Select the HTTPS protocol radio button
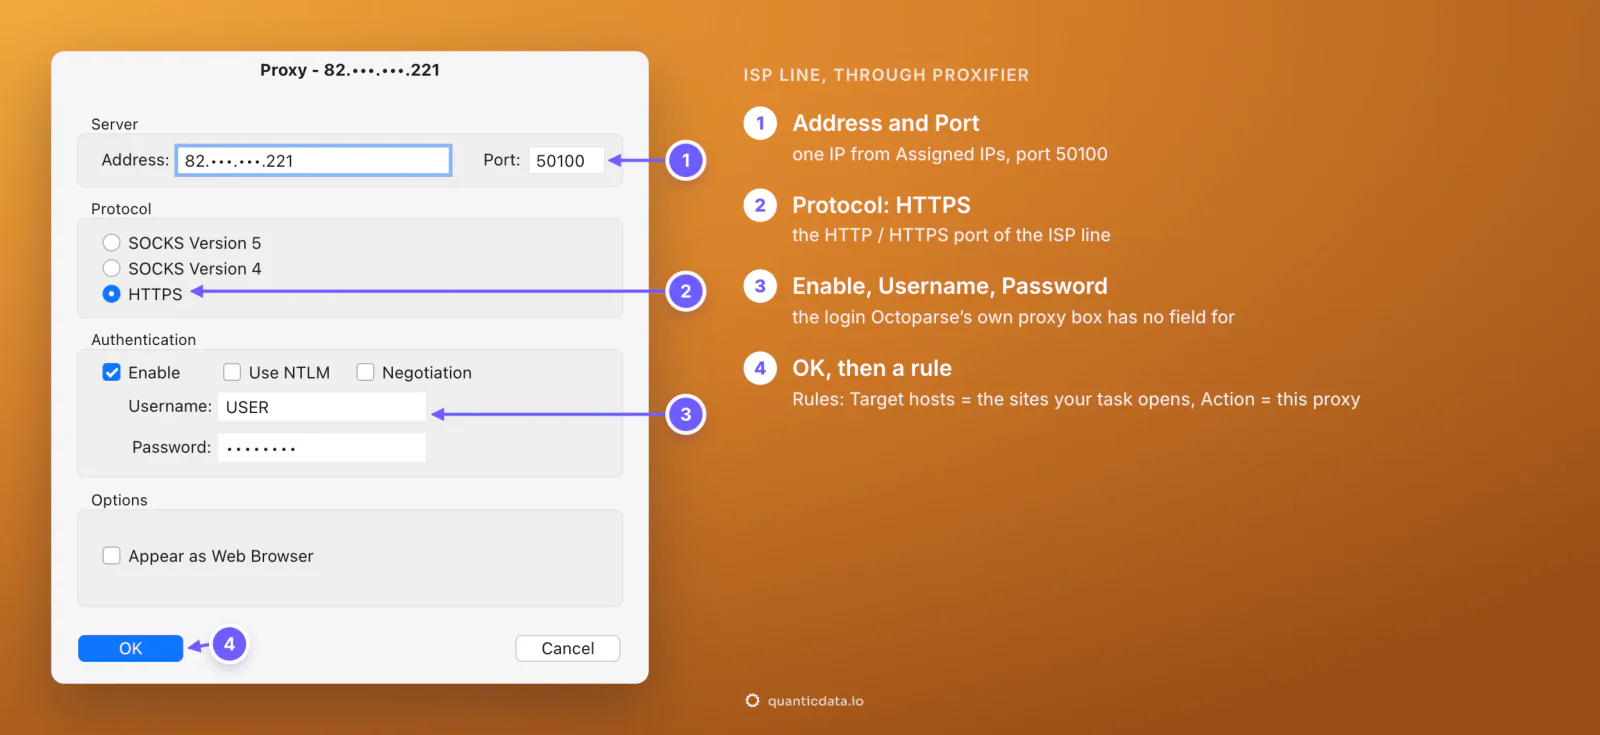Viewport: 1600px width, 735px height. pyautogui.click(x=111, y=294)
